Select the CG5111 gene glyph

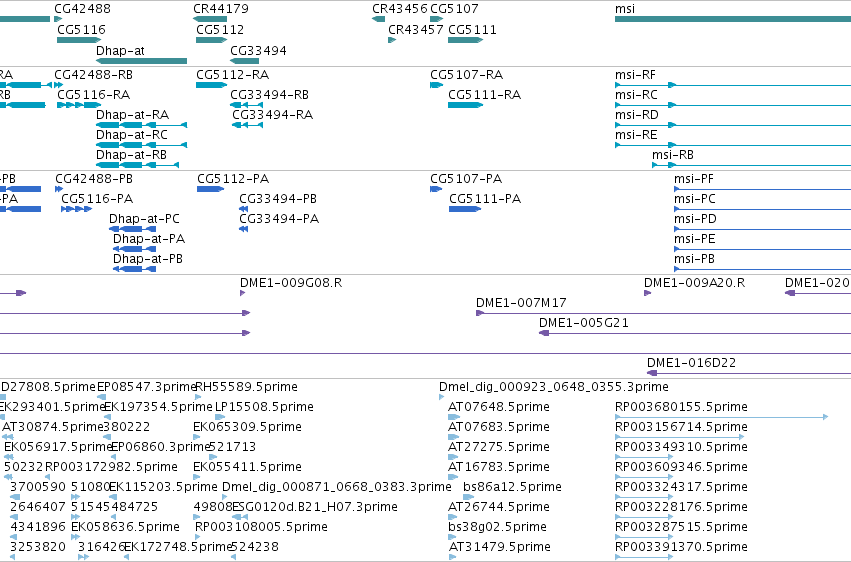coord(466,40)
